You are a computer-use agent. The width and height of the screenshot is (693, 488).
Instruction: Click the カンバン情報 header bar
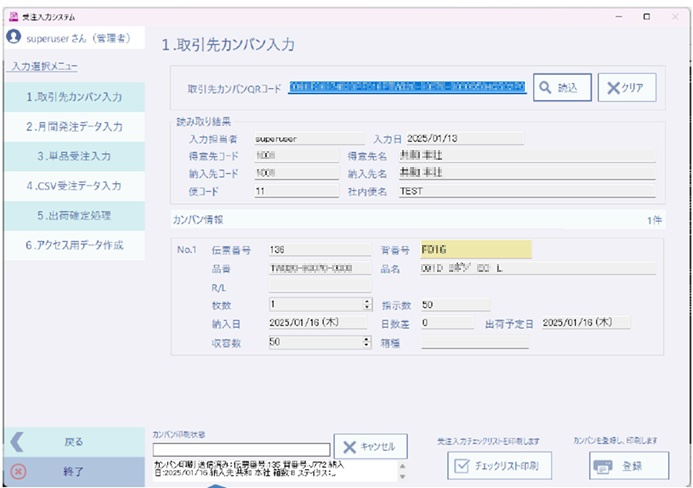[418, 220]
